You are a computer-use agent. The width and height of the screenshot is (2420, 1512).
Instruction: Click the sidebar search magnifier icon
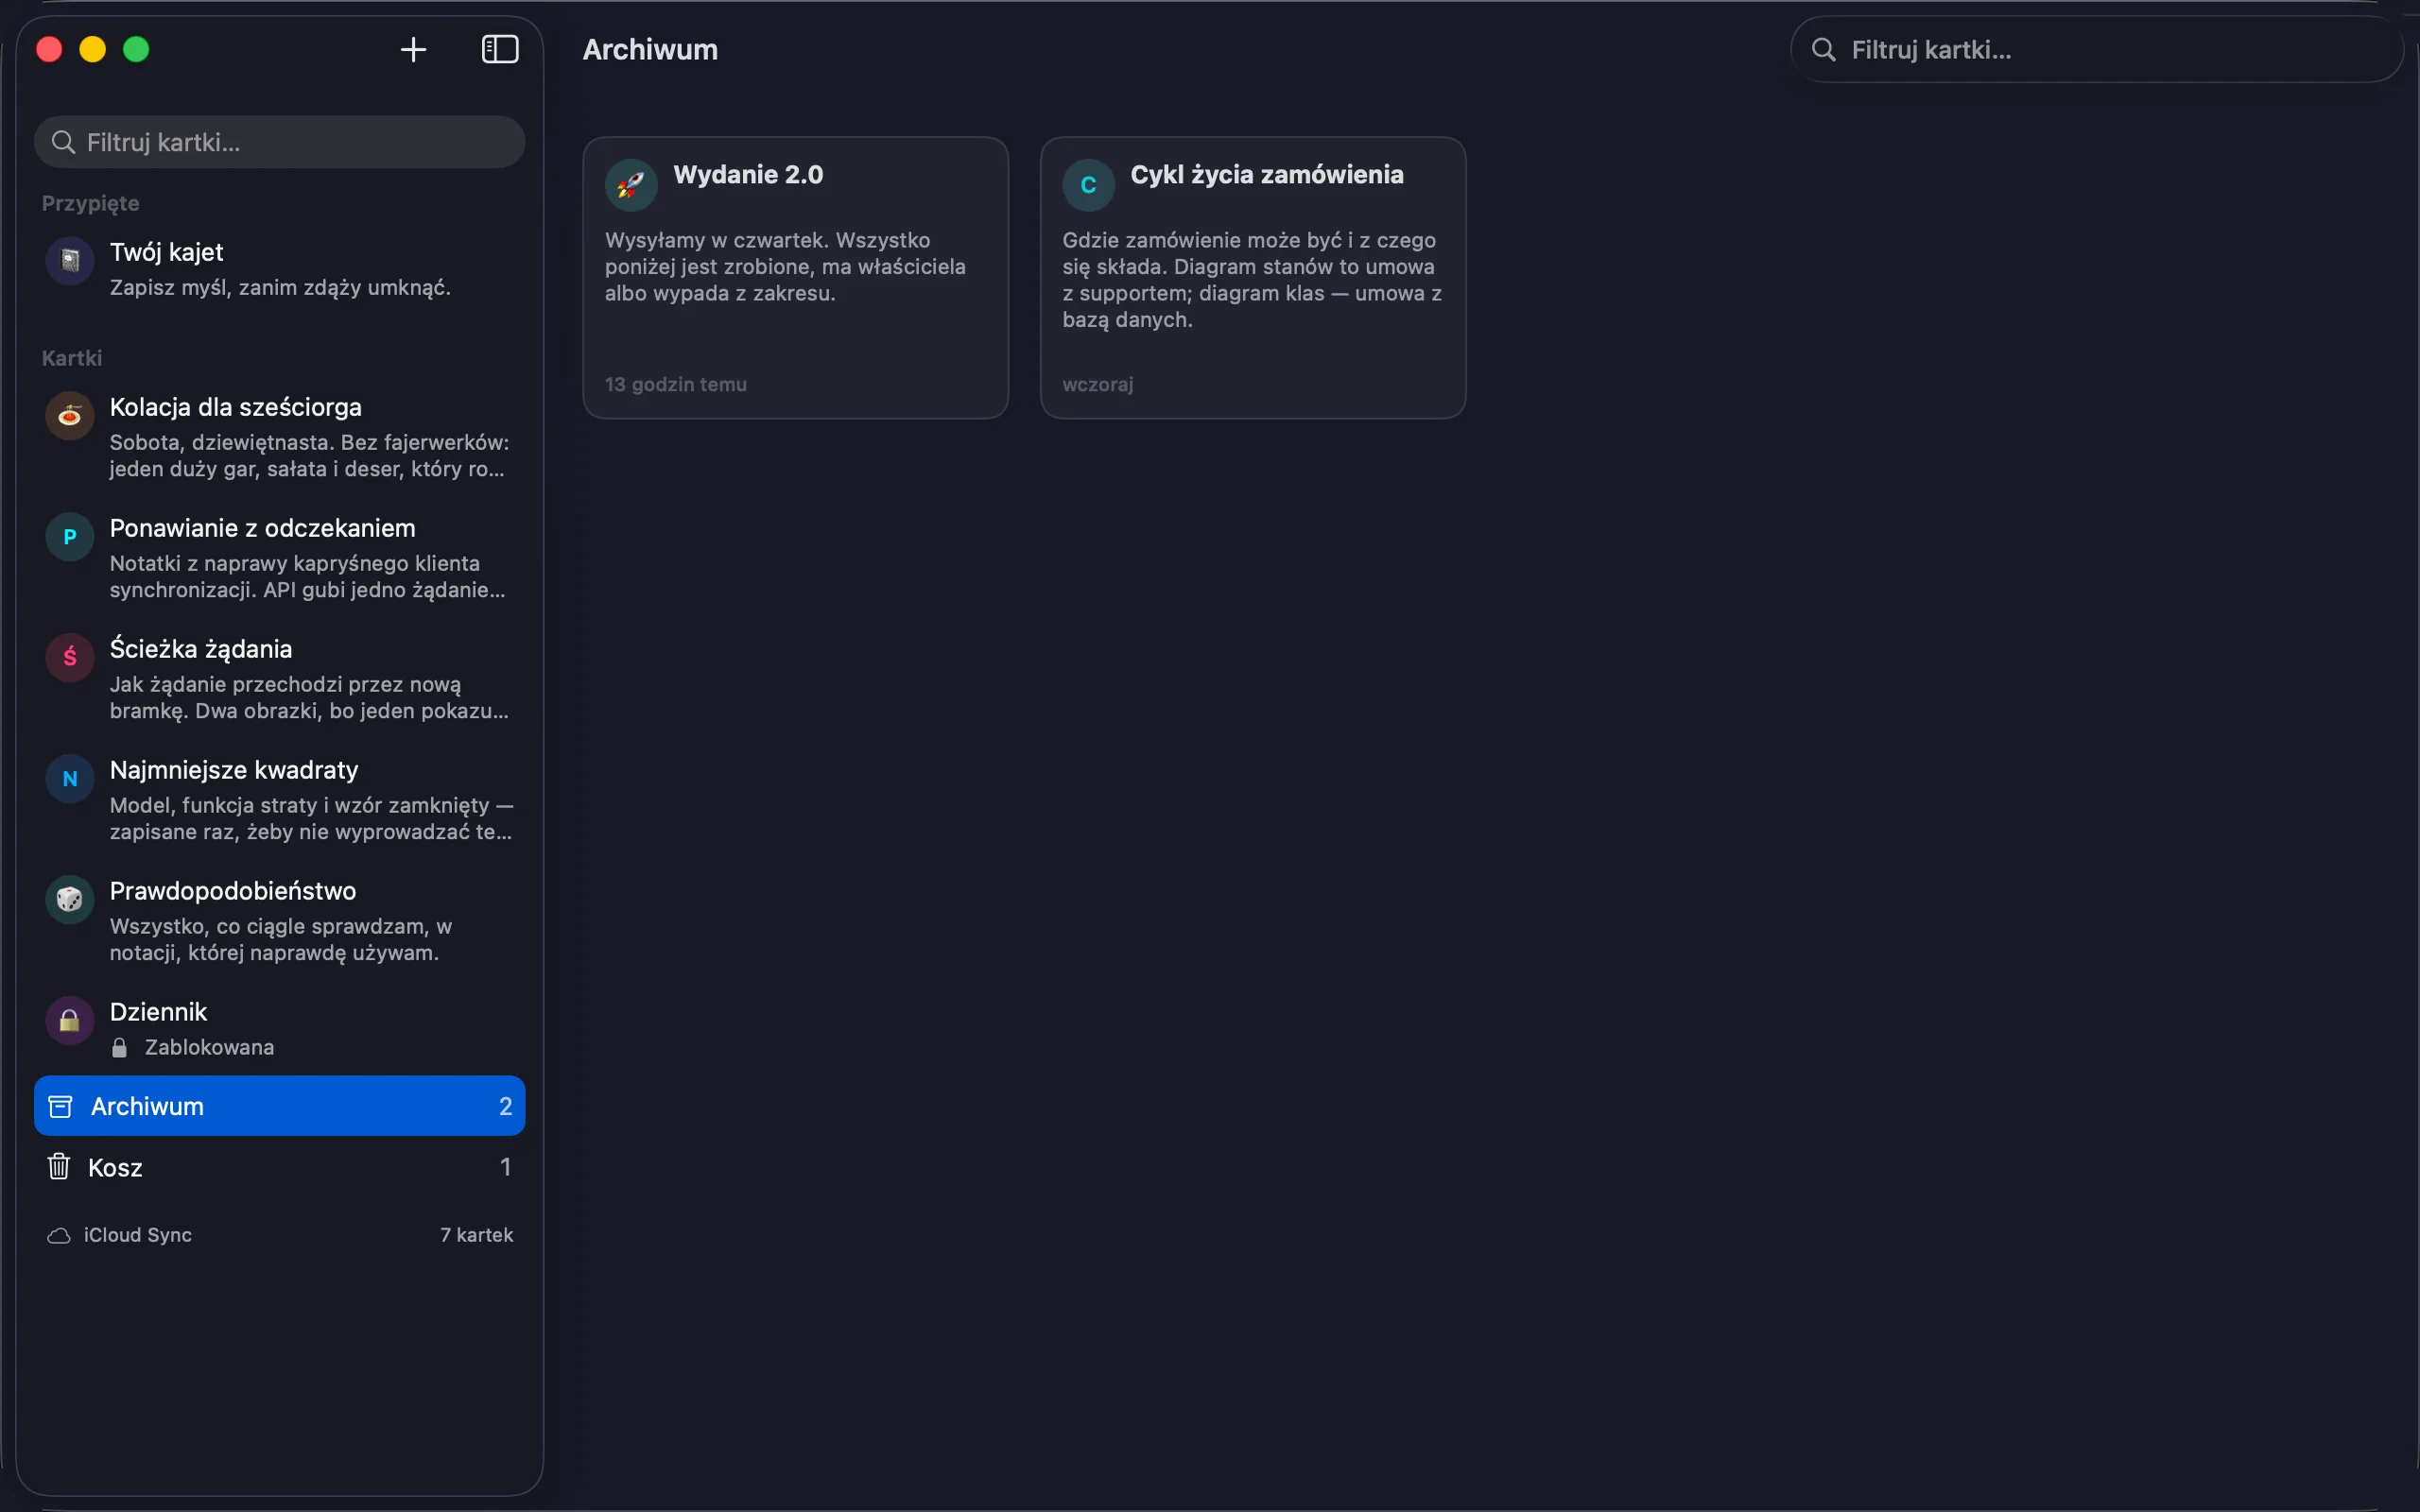click(x=63, y=142)
